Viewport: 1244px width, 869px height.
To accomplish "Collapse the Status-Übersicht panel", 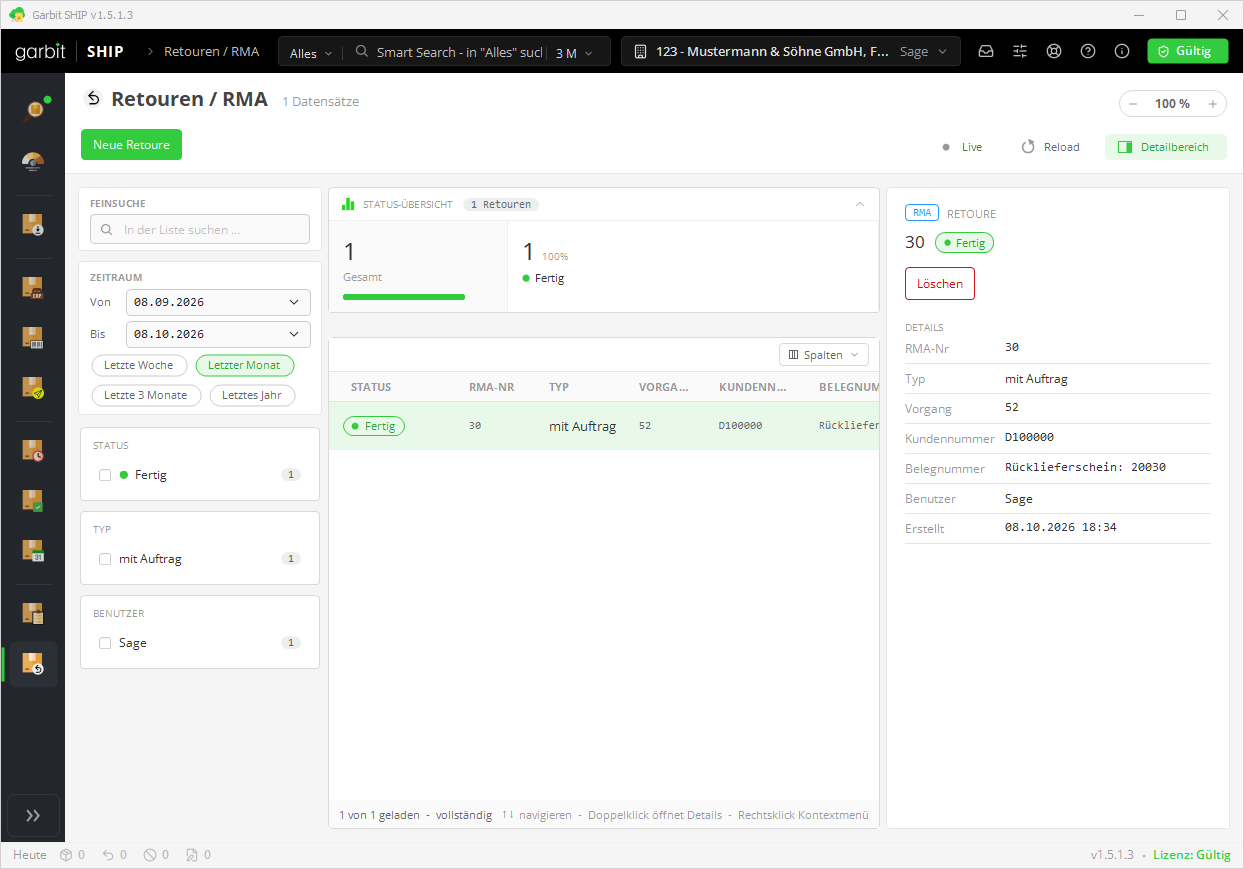I will 860,204.
